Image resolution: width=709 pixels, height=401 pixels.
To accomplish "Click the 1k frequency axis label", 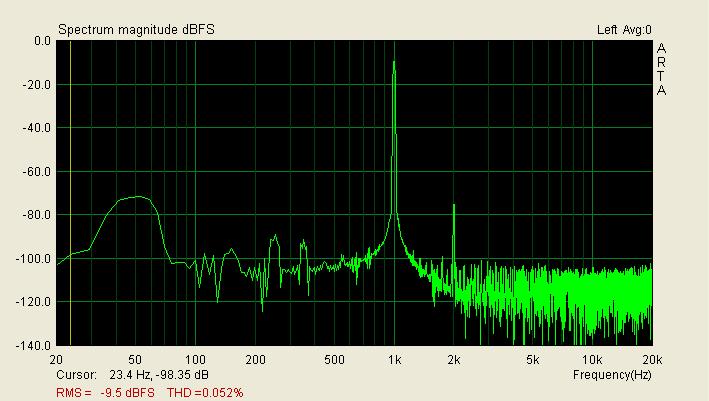I will (x=394, y=360).
